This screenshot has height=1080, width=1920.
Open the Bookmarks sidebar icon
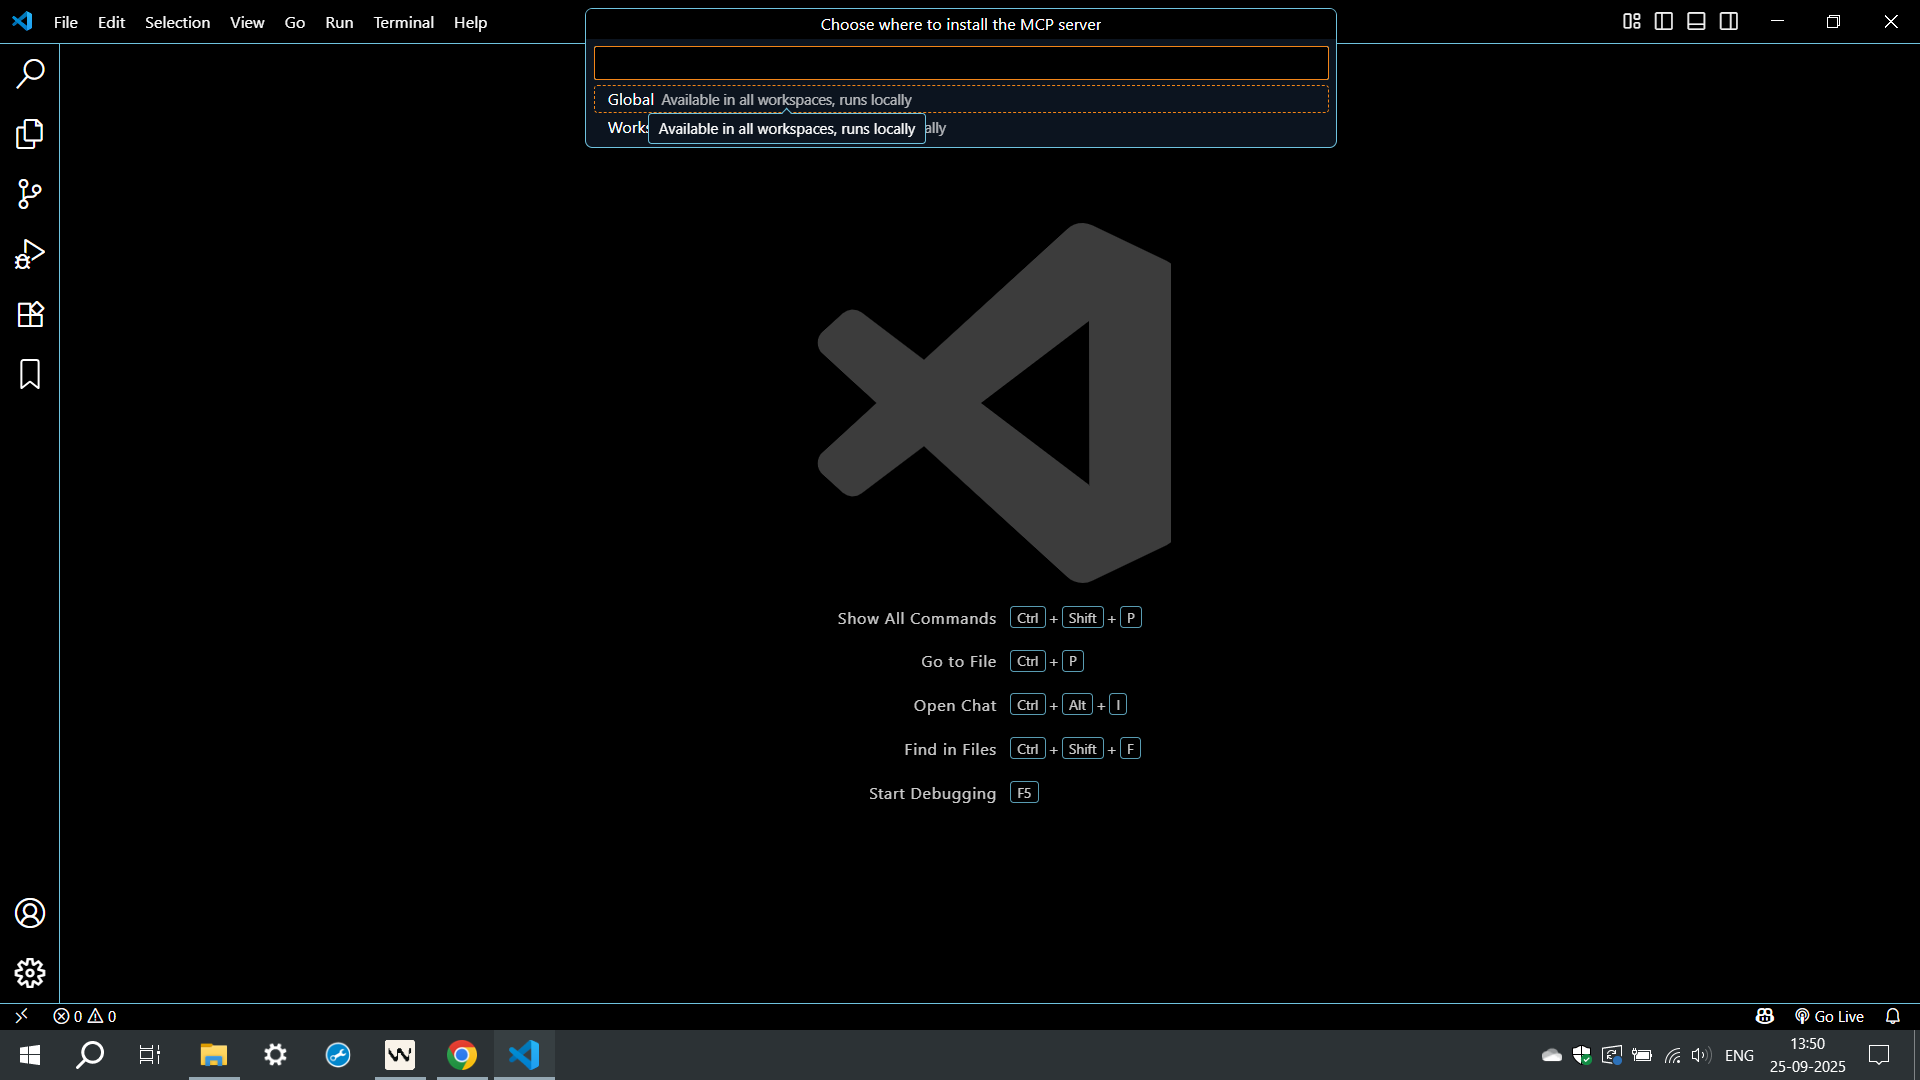point(30,374)
